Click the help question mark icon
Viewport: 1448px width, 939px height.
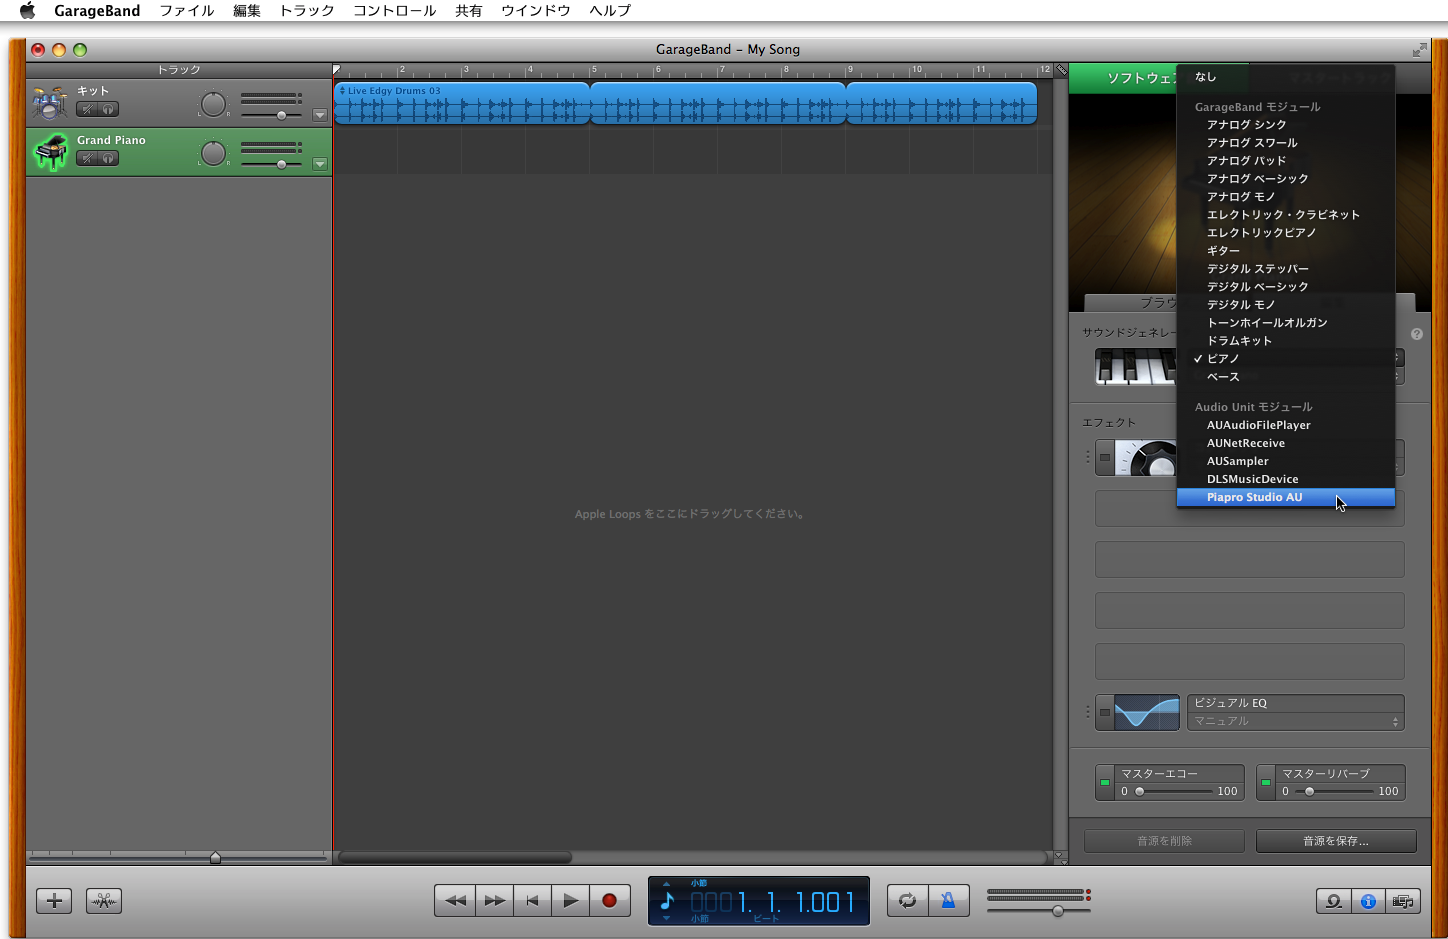coord(1417,334)
